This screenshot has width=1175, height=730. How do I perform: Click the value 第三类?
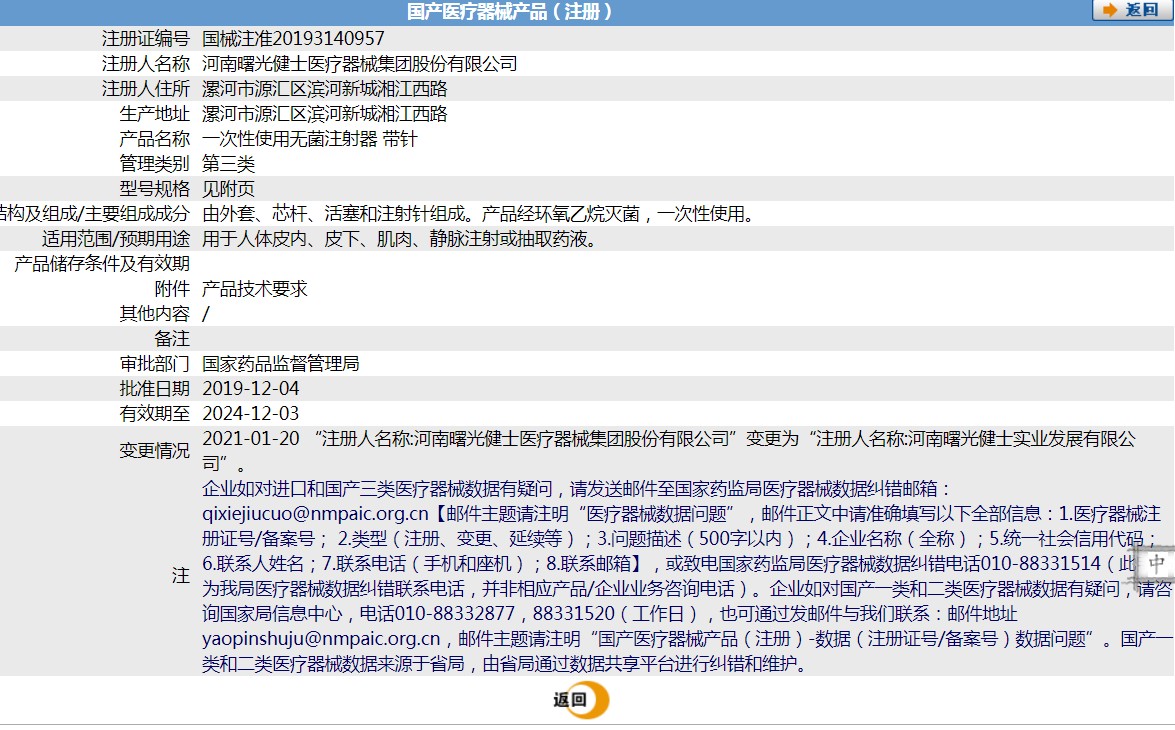229,163
